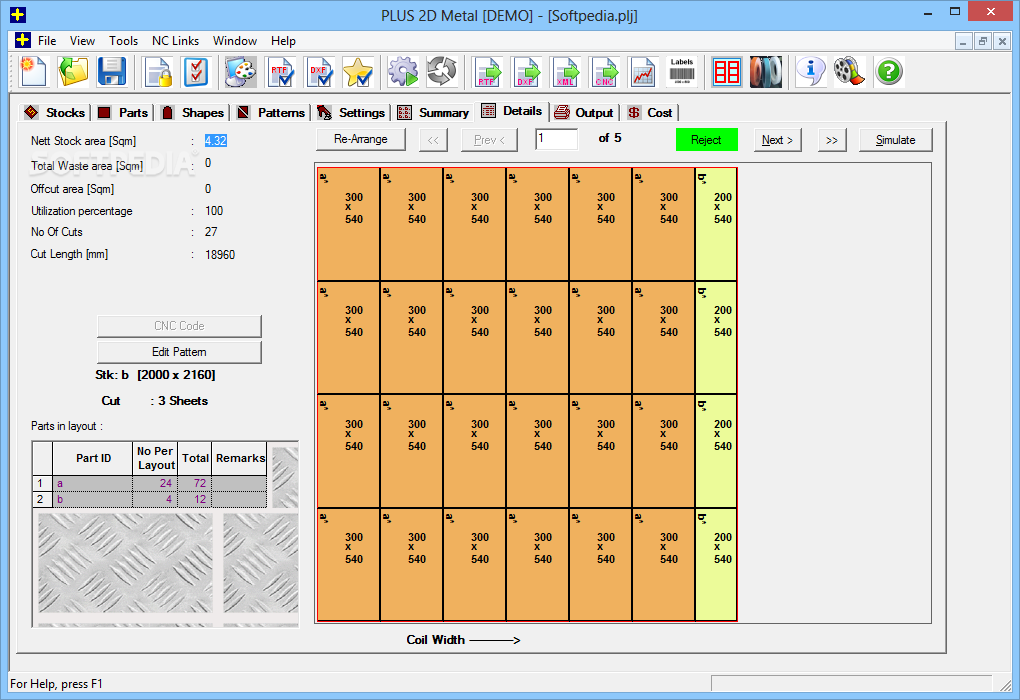
Task: Go to the next layout with Next >
Action: [x=777, y=140]
